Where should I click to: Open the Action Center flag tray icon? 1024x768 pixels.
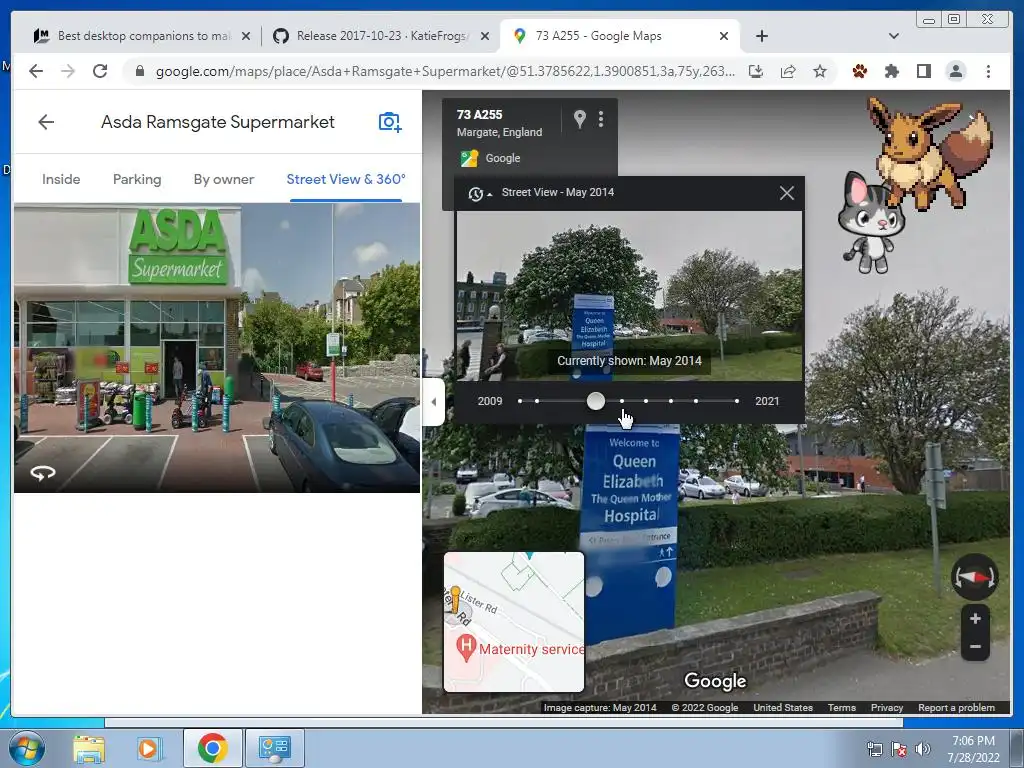(x=899, y=749)
